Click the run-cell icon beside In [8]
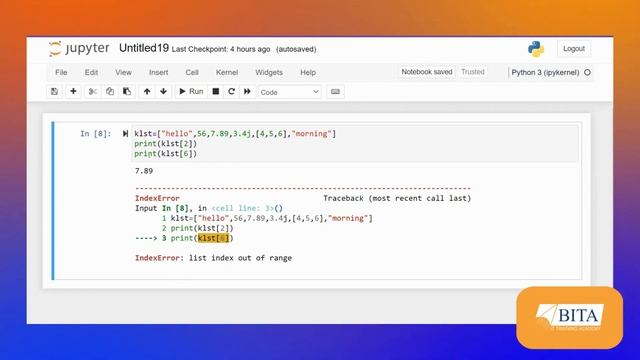 click(125, 133)
